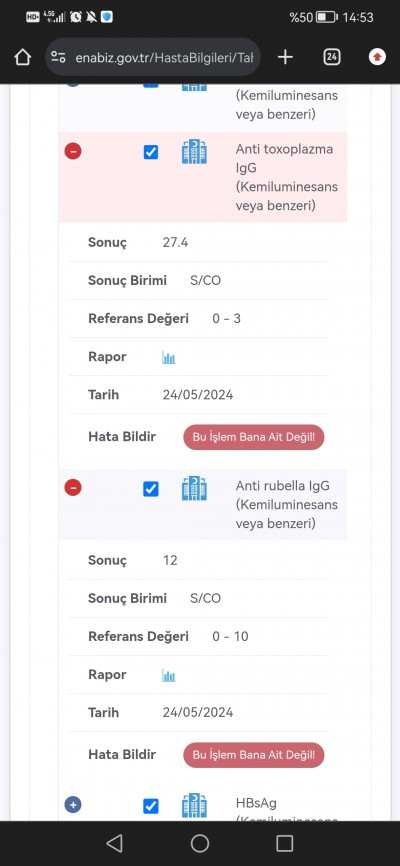Open the tab switcher showing 24 tabs
Screen dimensions: 400x866
pyautogui.click(x=331, y=57)
